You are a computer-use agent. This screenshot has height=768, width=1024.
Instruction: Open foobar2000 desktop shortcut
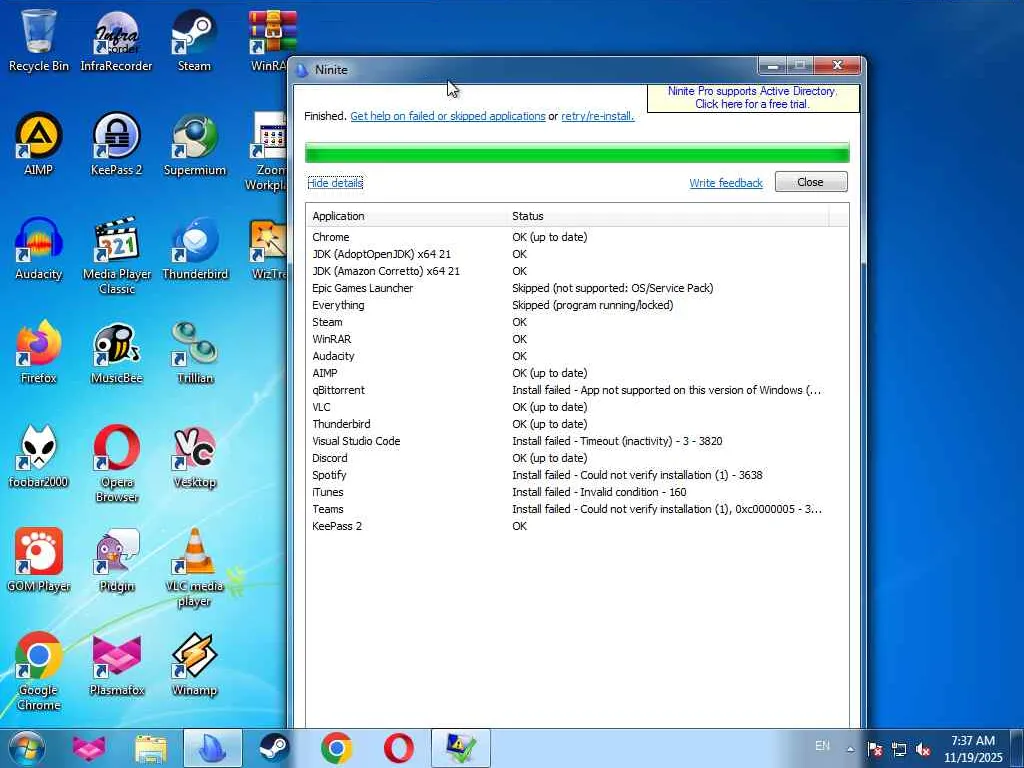[x=39, y=456]
